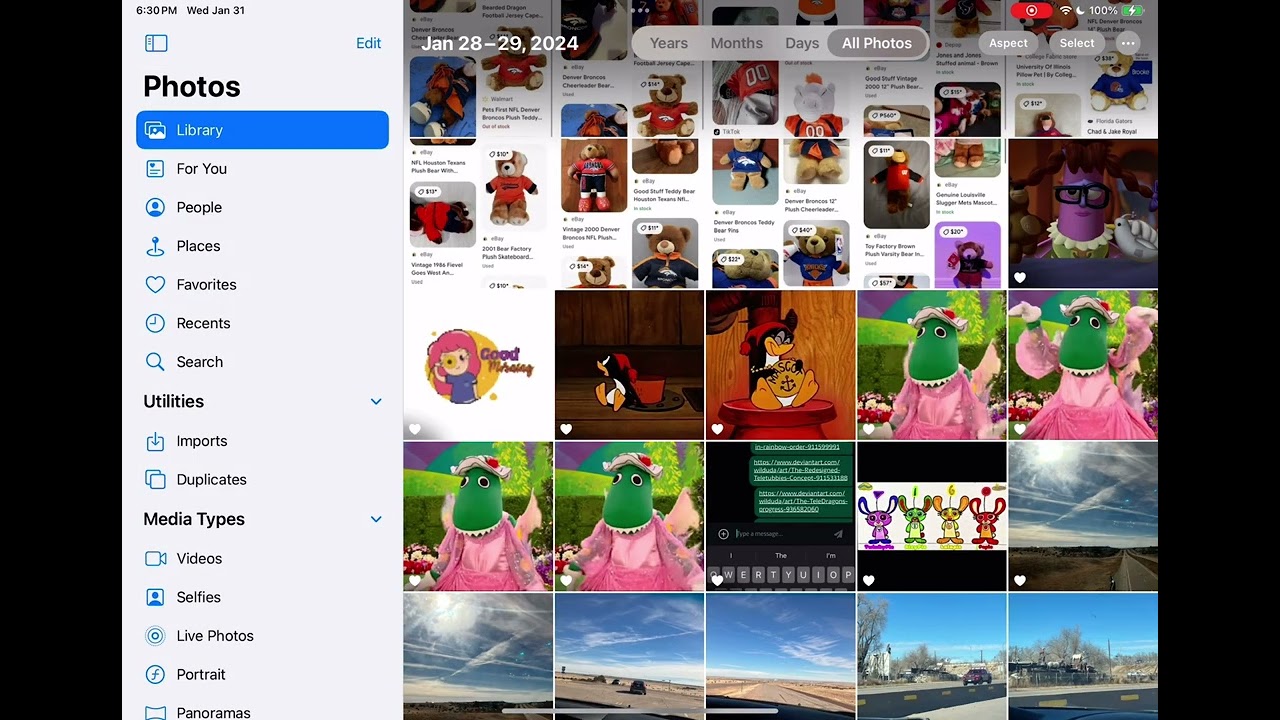Open the four colorful cartoon bunnies image
1280x720 pixels.
932,516
